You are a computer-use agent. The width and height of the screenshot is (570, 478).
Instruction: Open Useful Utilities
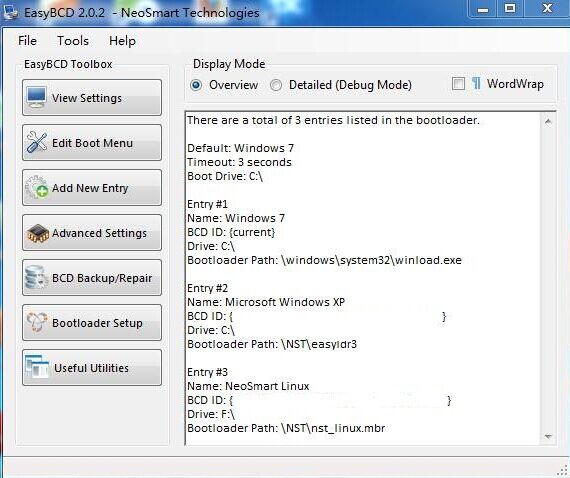[x=92, y=368]
